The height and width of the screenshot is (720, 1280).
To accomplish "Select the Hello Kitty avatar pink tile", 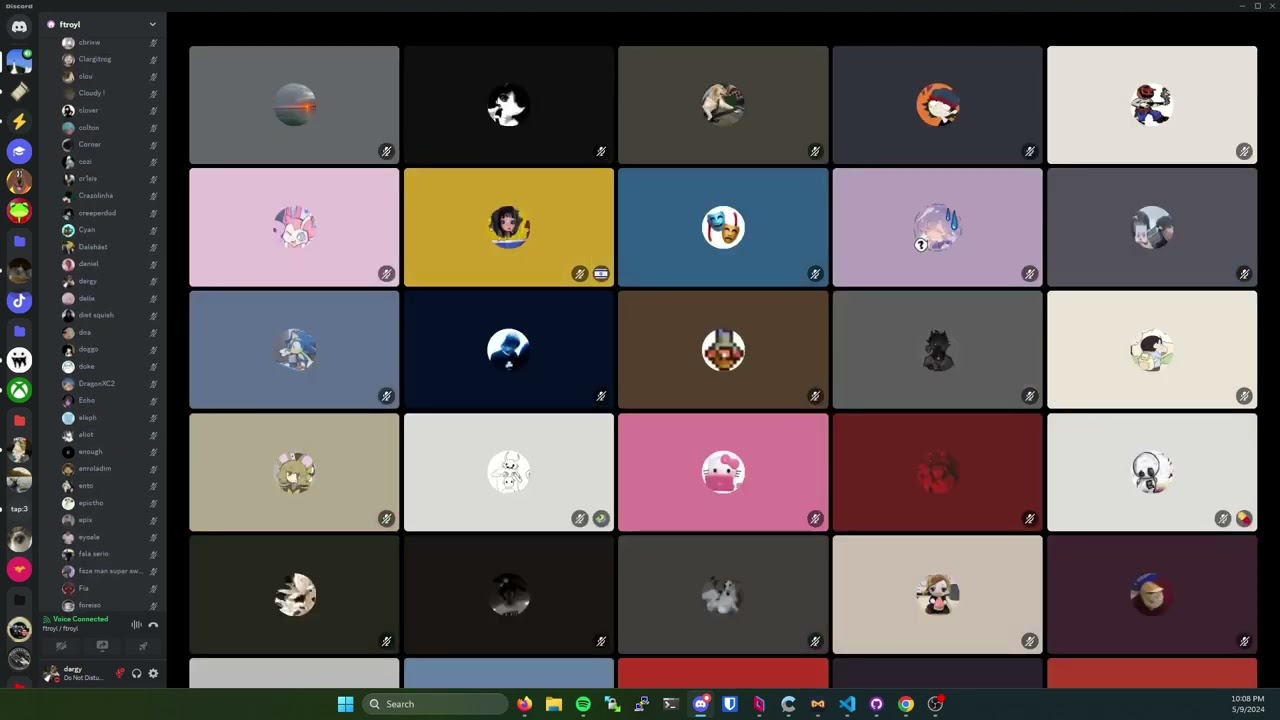I will [x=723, y=472].
